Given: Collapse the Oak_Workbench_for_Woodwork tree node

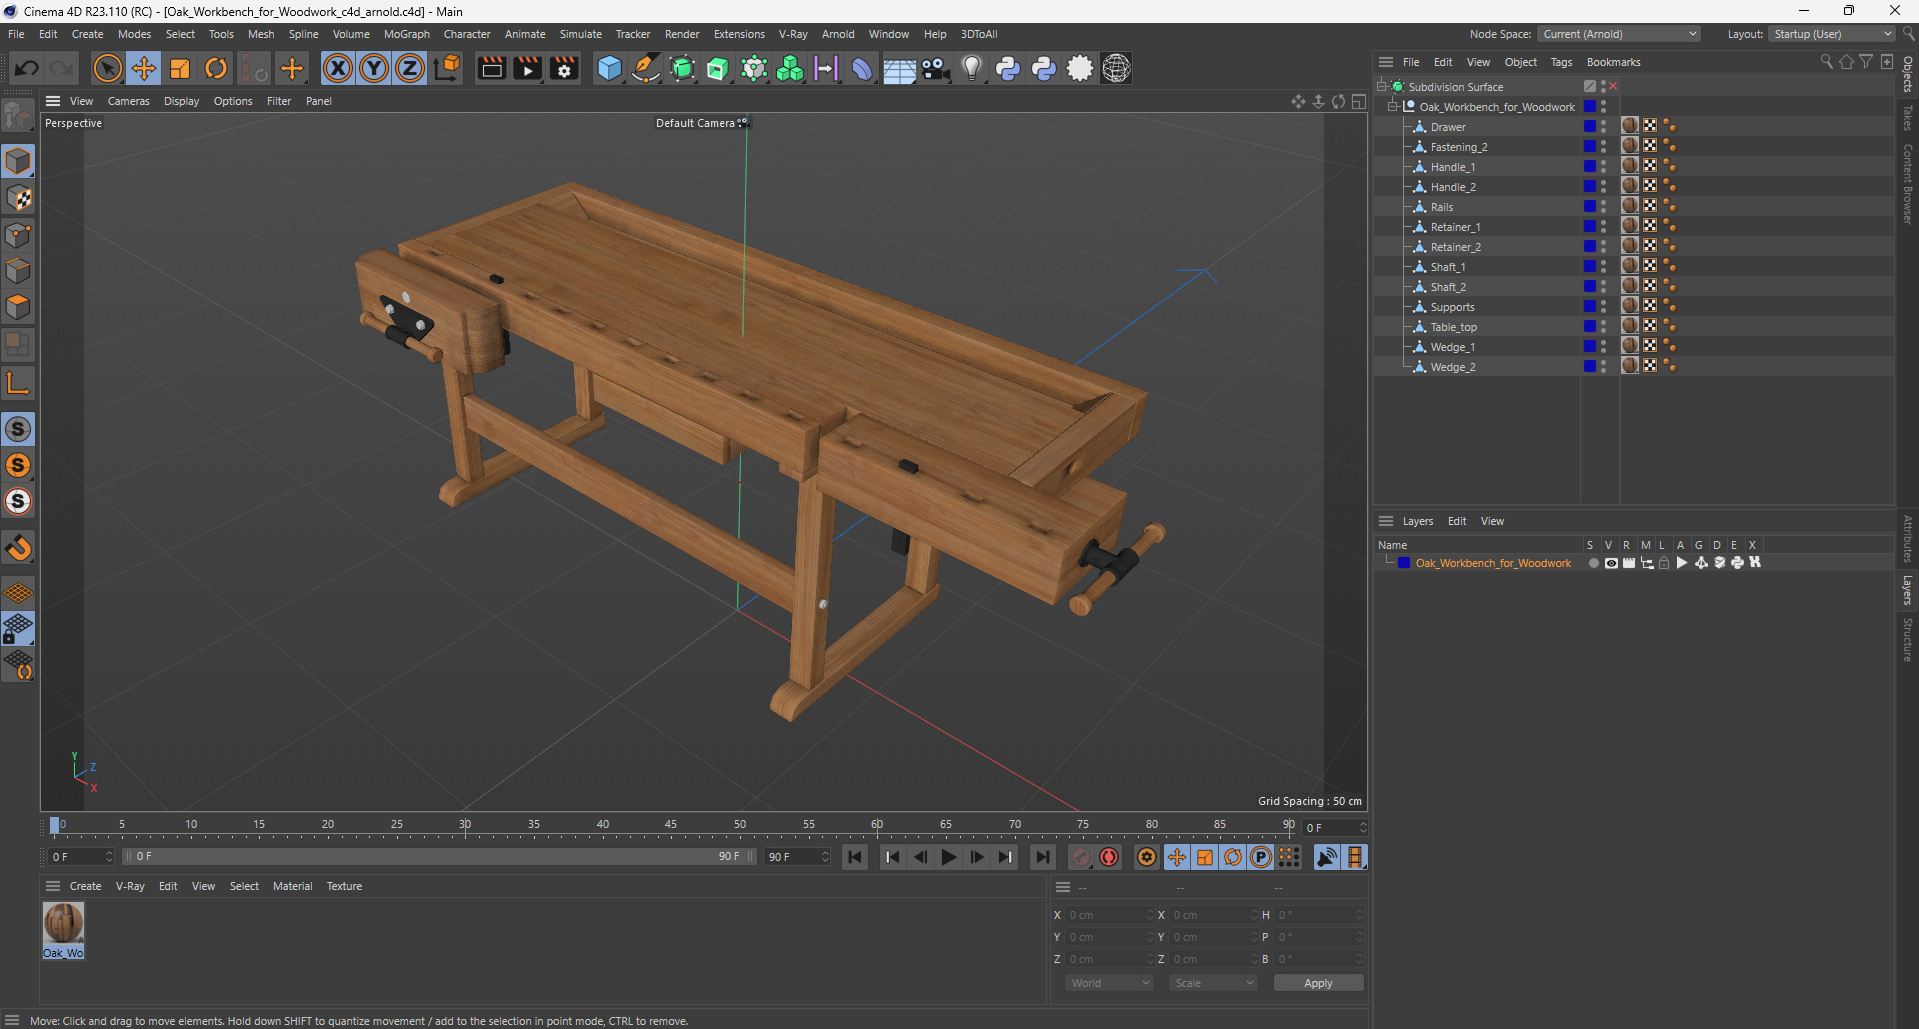Looking at the screenshot, I should [x=1392, y=107].
